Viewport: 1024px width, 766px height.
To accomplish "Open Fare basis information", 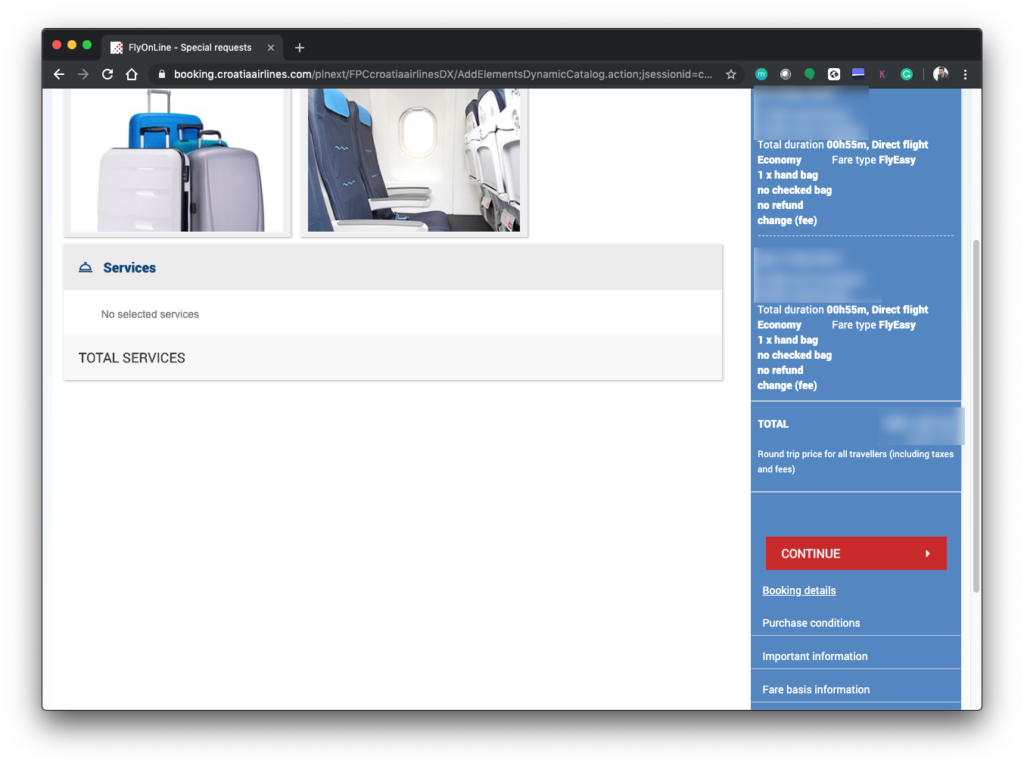I will [816, 689].
